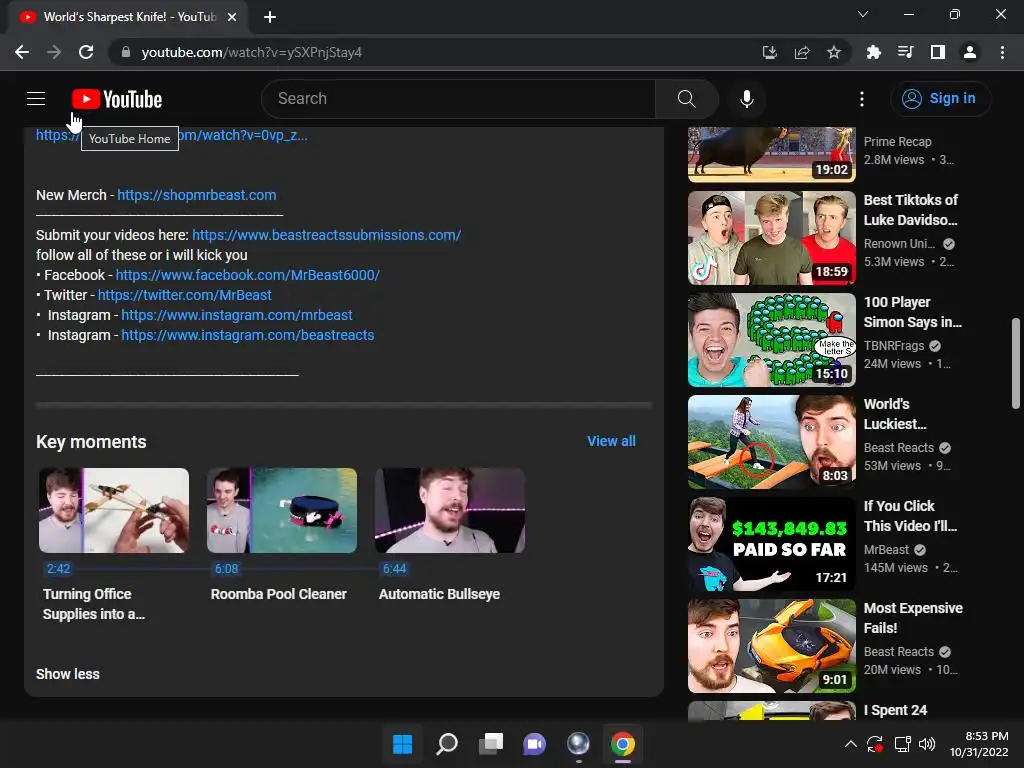Click the Renown Uni channel name

[x=899, y=244]
